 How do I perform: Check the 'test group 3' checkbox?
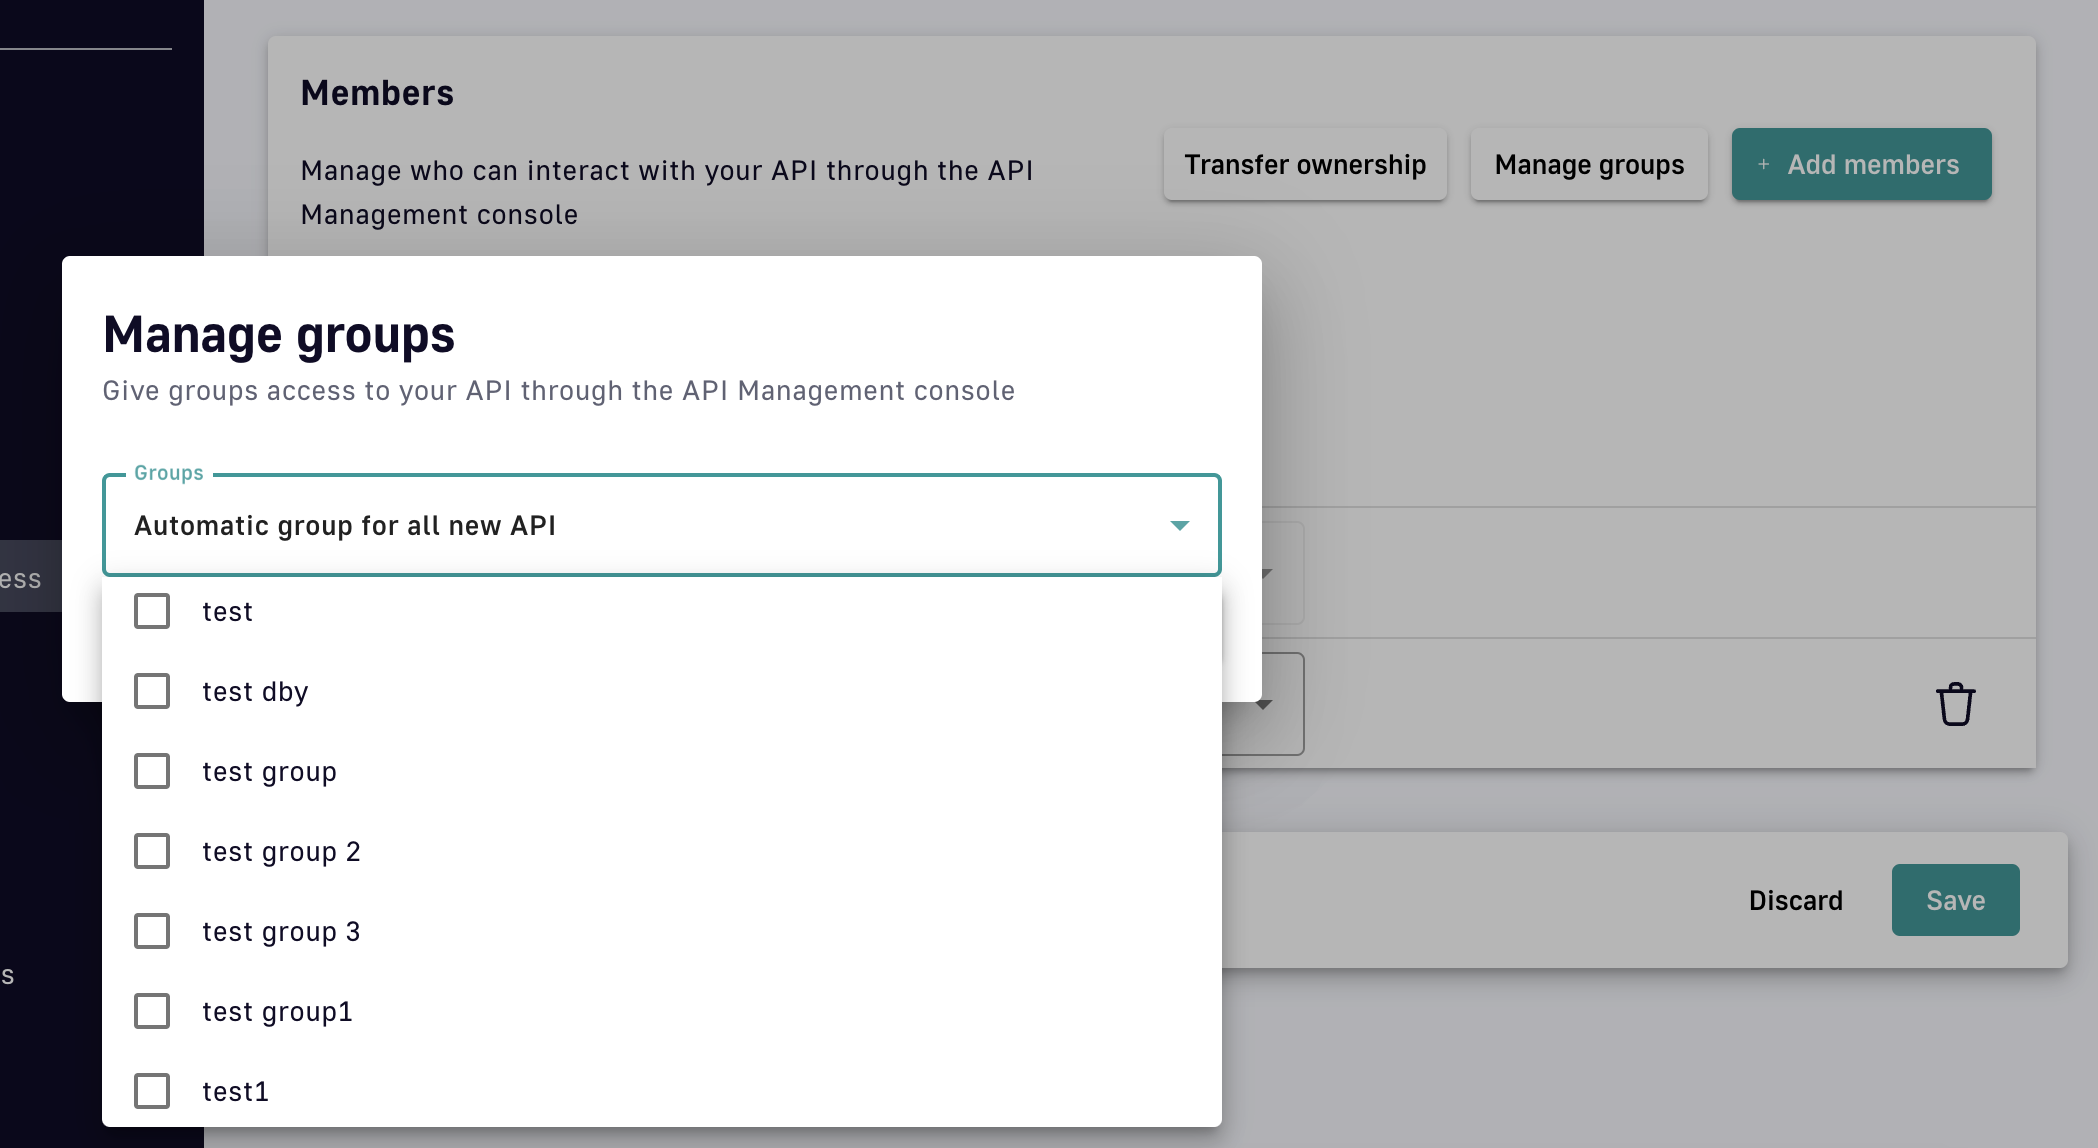[152, 931]
